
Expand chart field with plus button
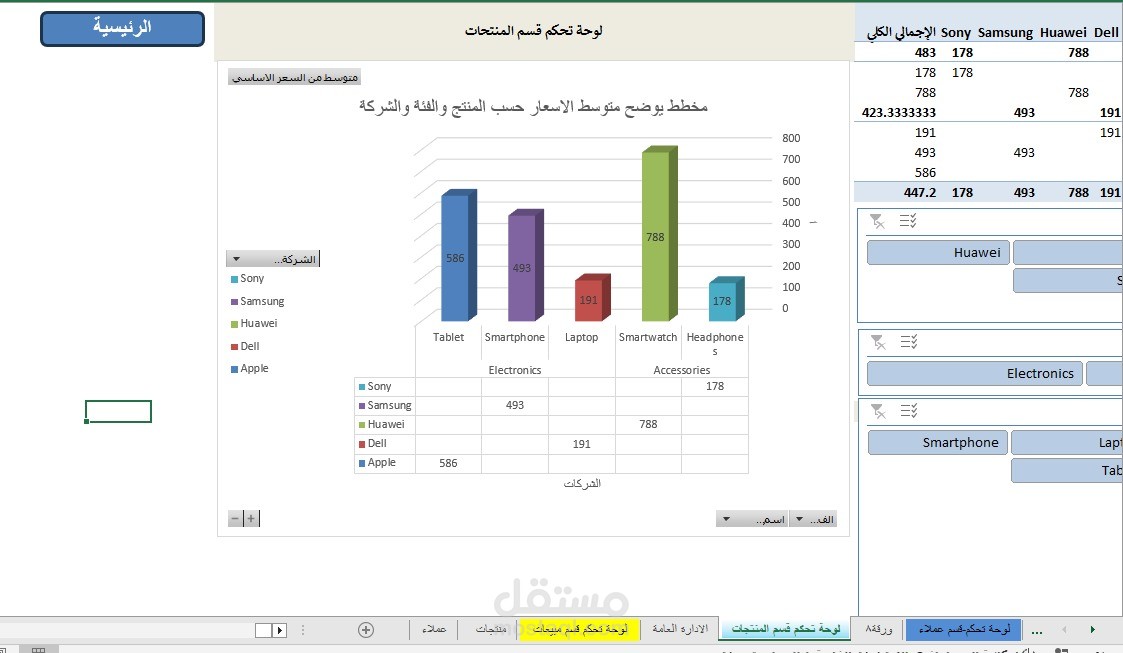[x=251, y=518]
